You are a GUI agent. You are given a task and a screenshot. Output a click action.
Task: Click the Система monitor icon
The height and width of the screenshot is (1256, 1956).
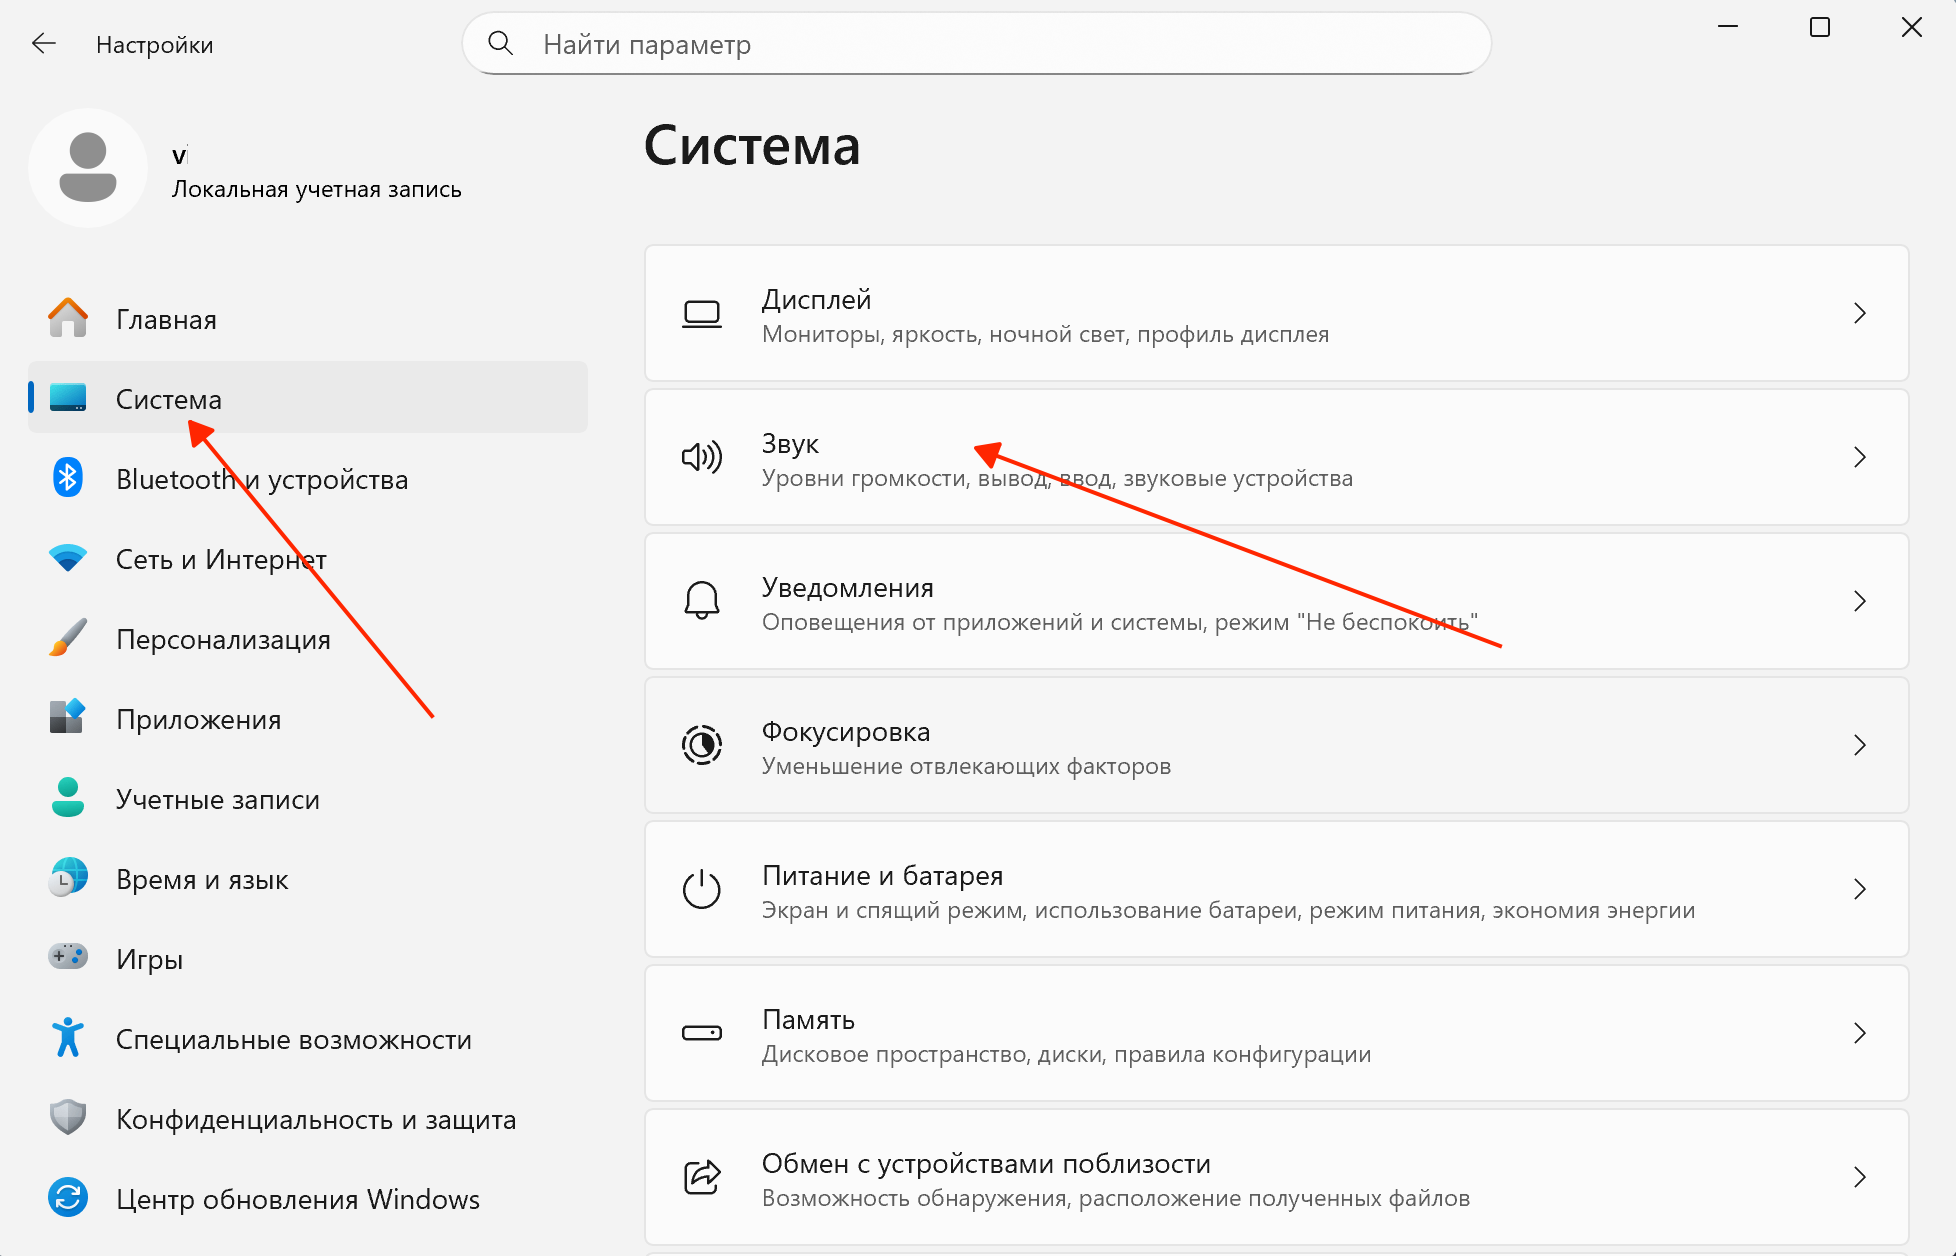(68, 398)
